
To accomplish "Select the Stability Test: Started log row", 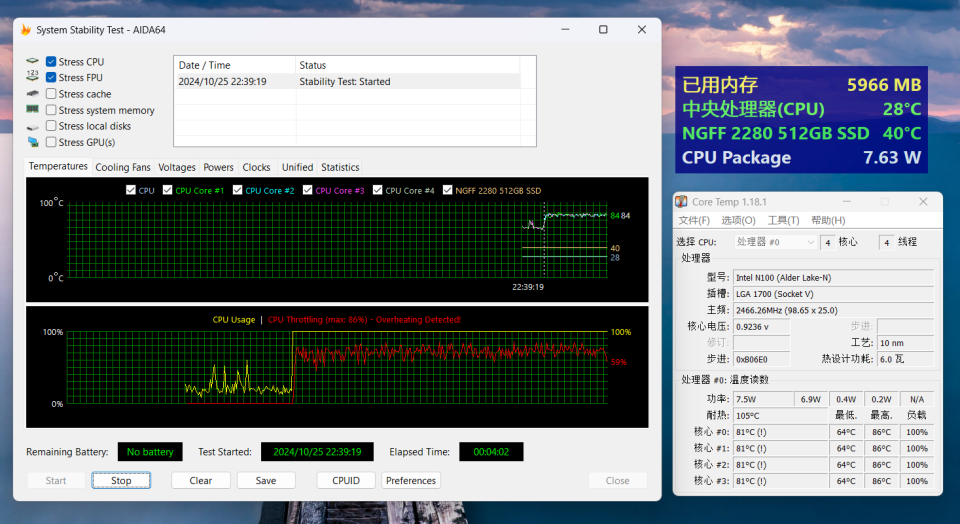I will tap(347, 81).
